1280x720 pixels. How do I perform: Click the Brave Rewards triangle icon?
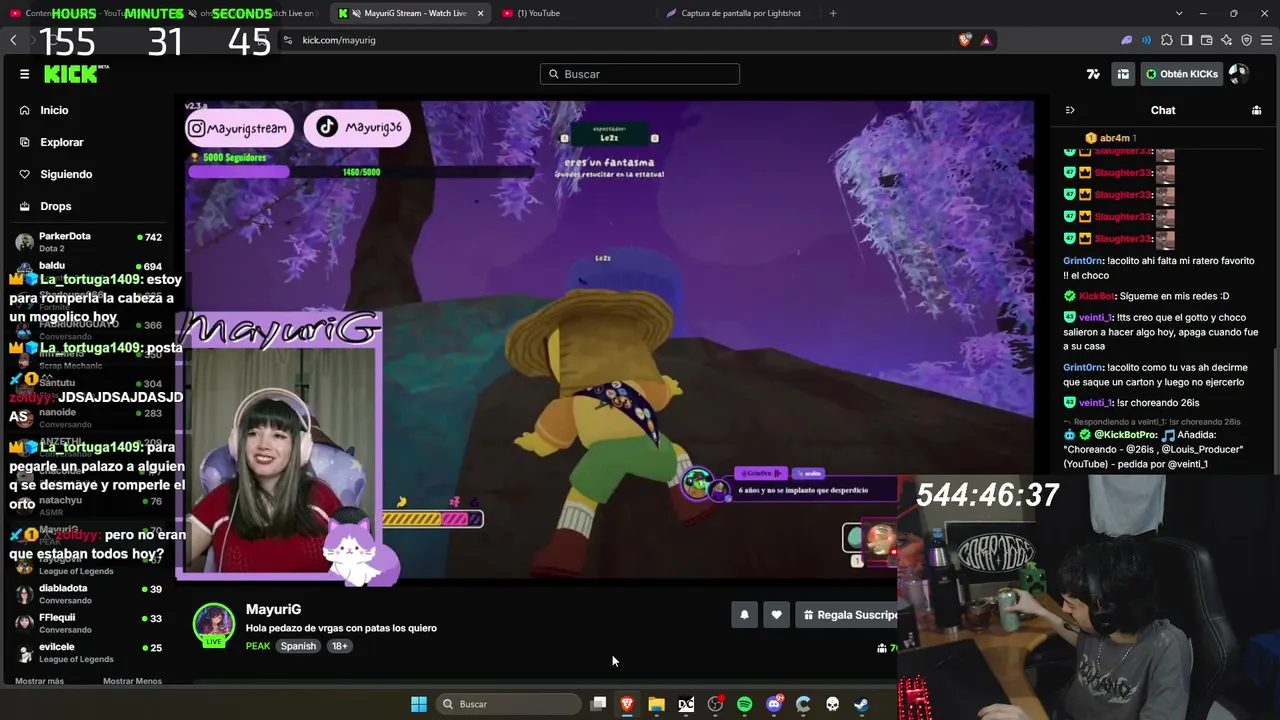(x=986, y=40)
